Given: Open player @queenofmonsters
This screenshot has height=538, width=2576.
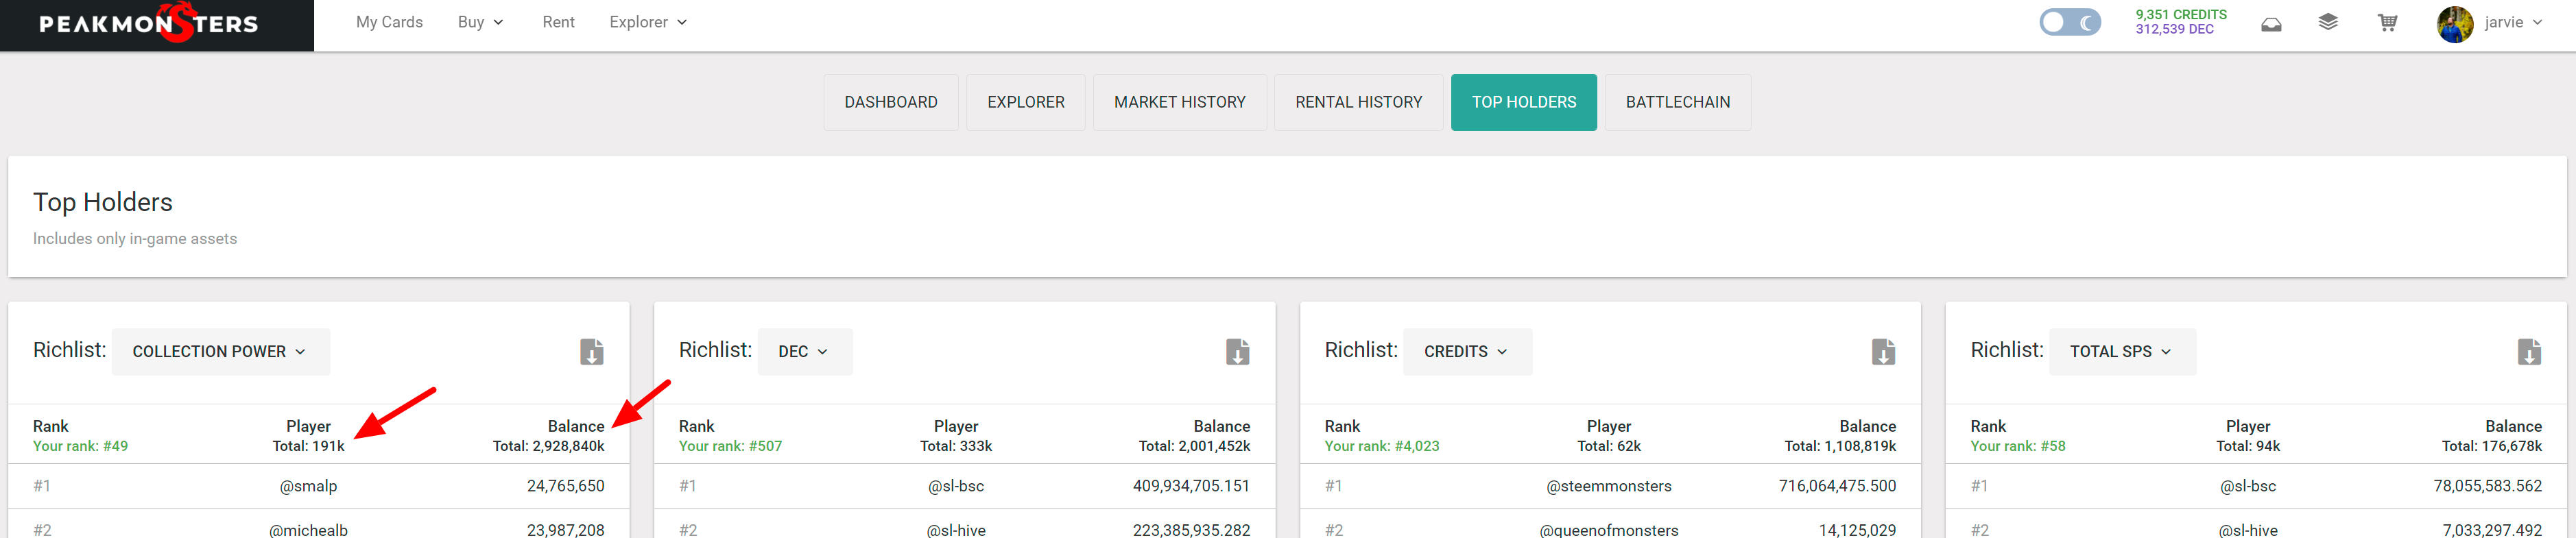Looking at the screenshot, I should pyautogui.click(x=1608, y=530).
